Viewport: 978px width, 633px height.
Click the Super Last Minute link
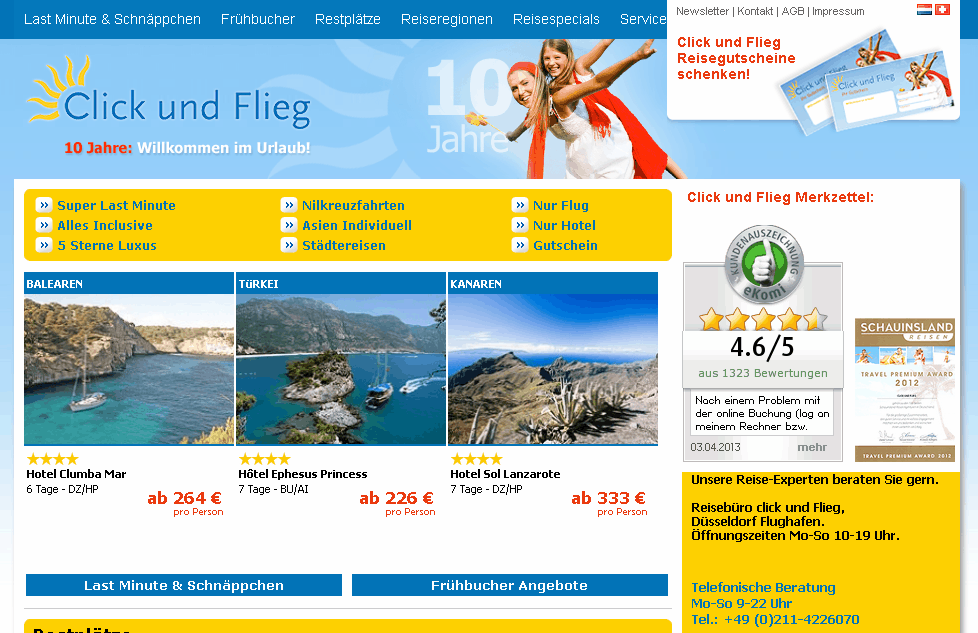(x=117, y=205)
